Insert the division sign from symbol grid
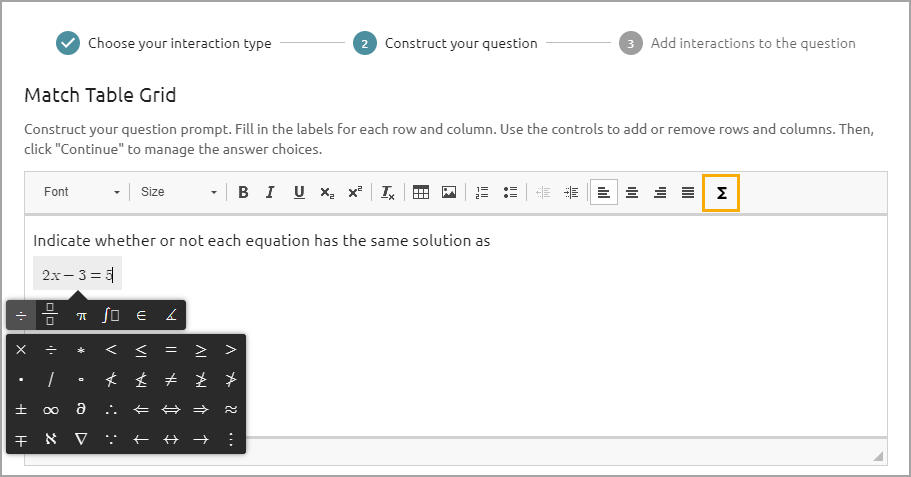911x477 pixels. point(51,349)
